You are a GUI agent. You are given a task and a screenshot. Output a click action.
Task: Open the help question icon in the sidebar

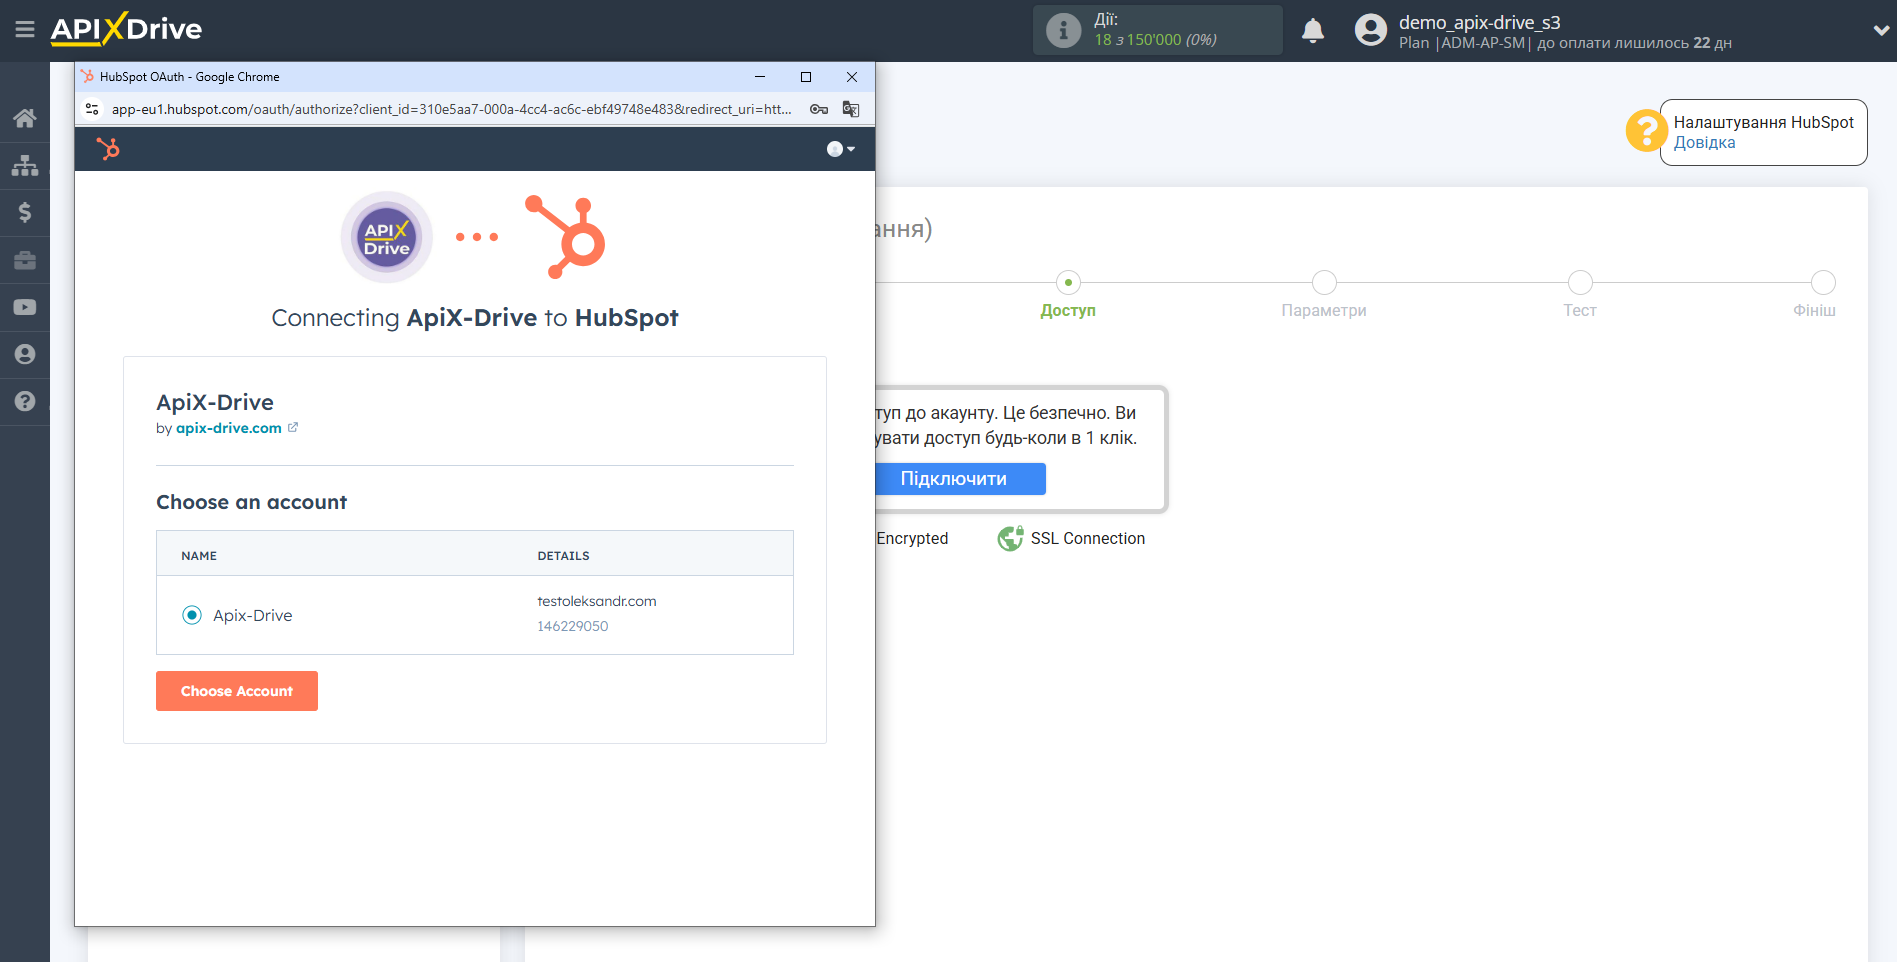click(x=25, y=401)
